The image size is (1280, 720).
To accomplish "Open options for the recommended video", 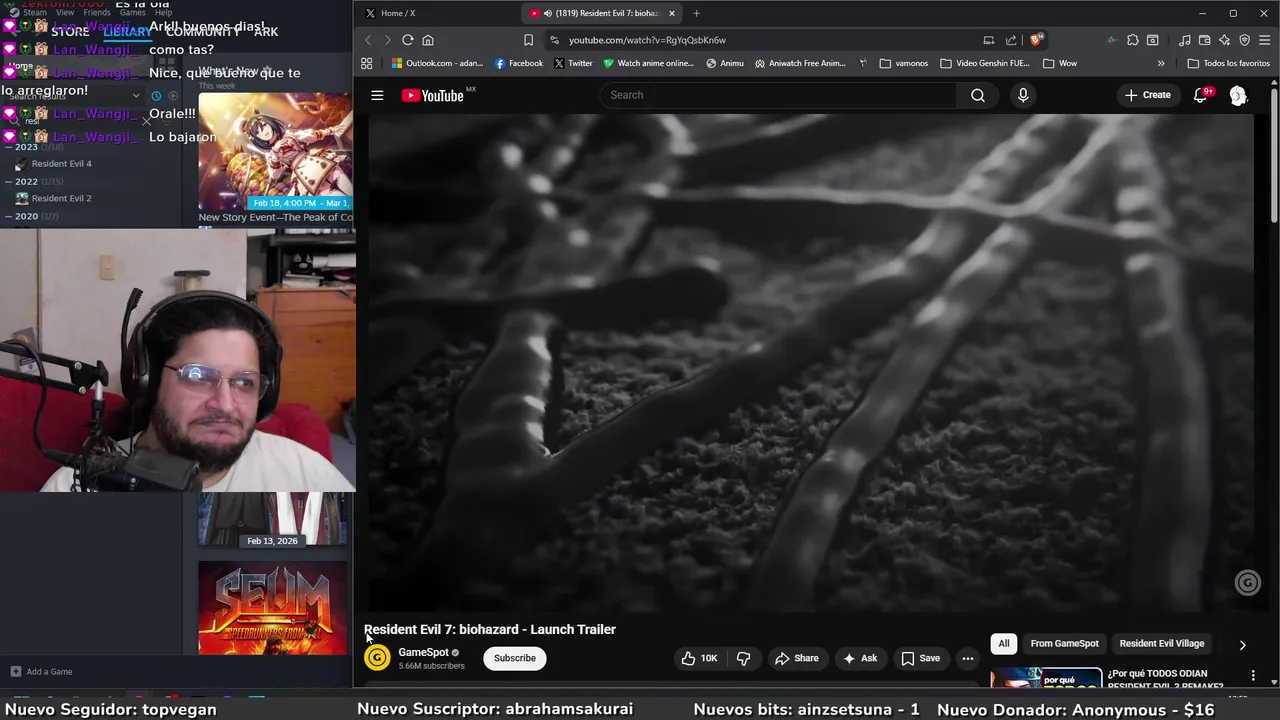I will pos(1253,676).
